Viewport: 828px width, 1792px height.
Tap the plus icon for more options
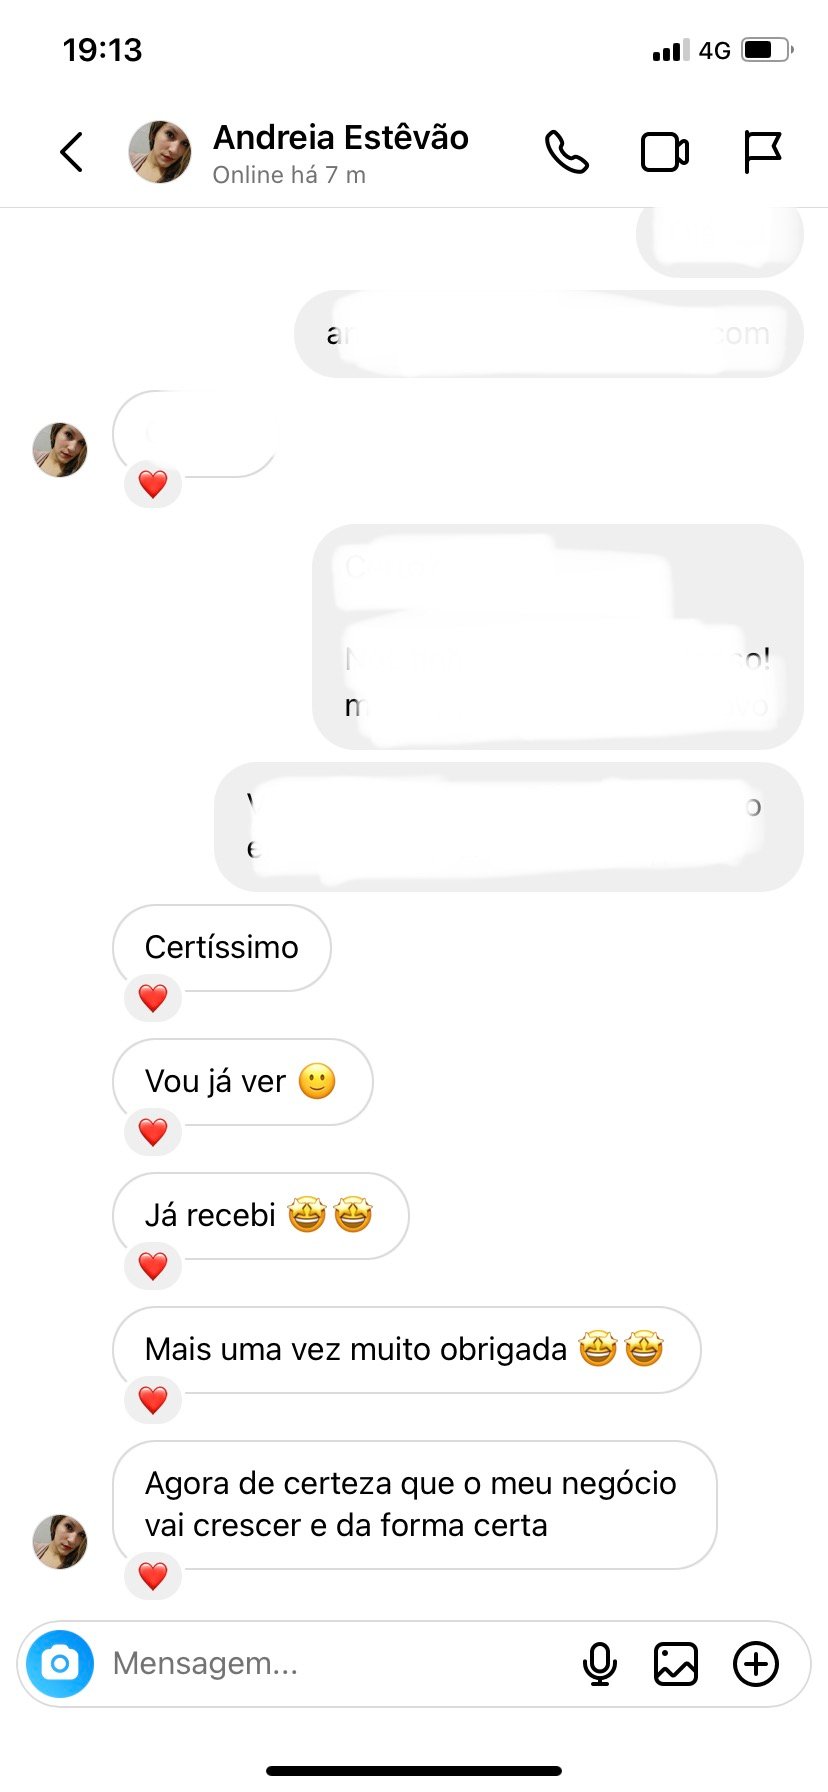(756, 1664)
